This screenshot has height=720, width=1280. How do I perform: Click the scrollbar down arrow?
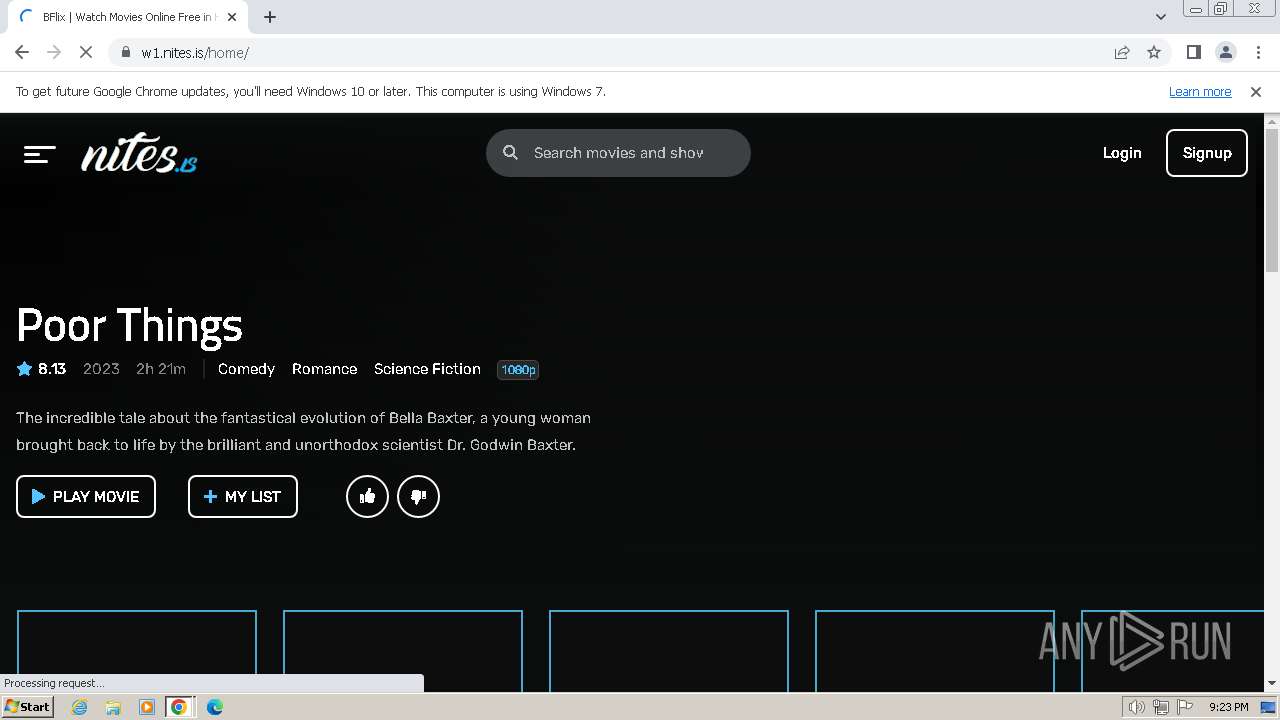(1272, 684)
